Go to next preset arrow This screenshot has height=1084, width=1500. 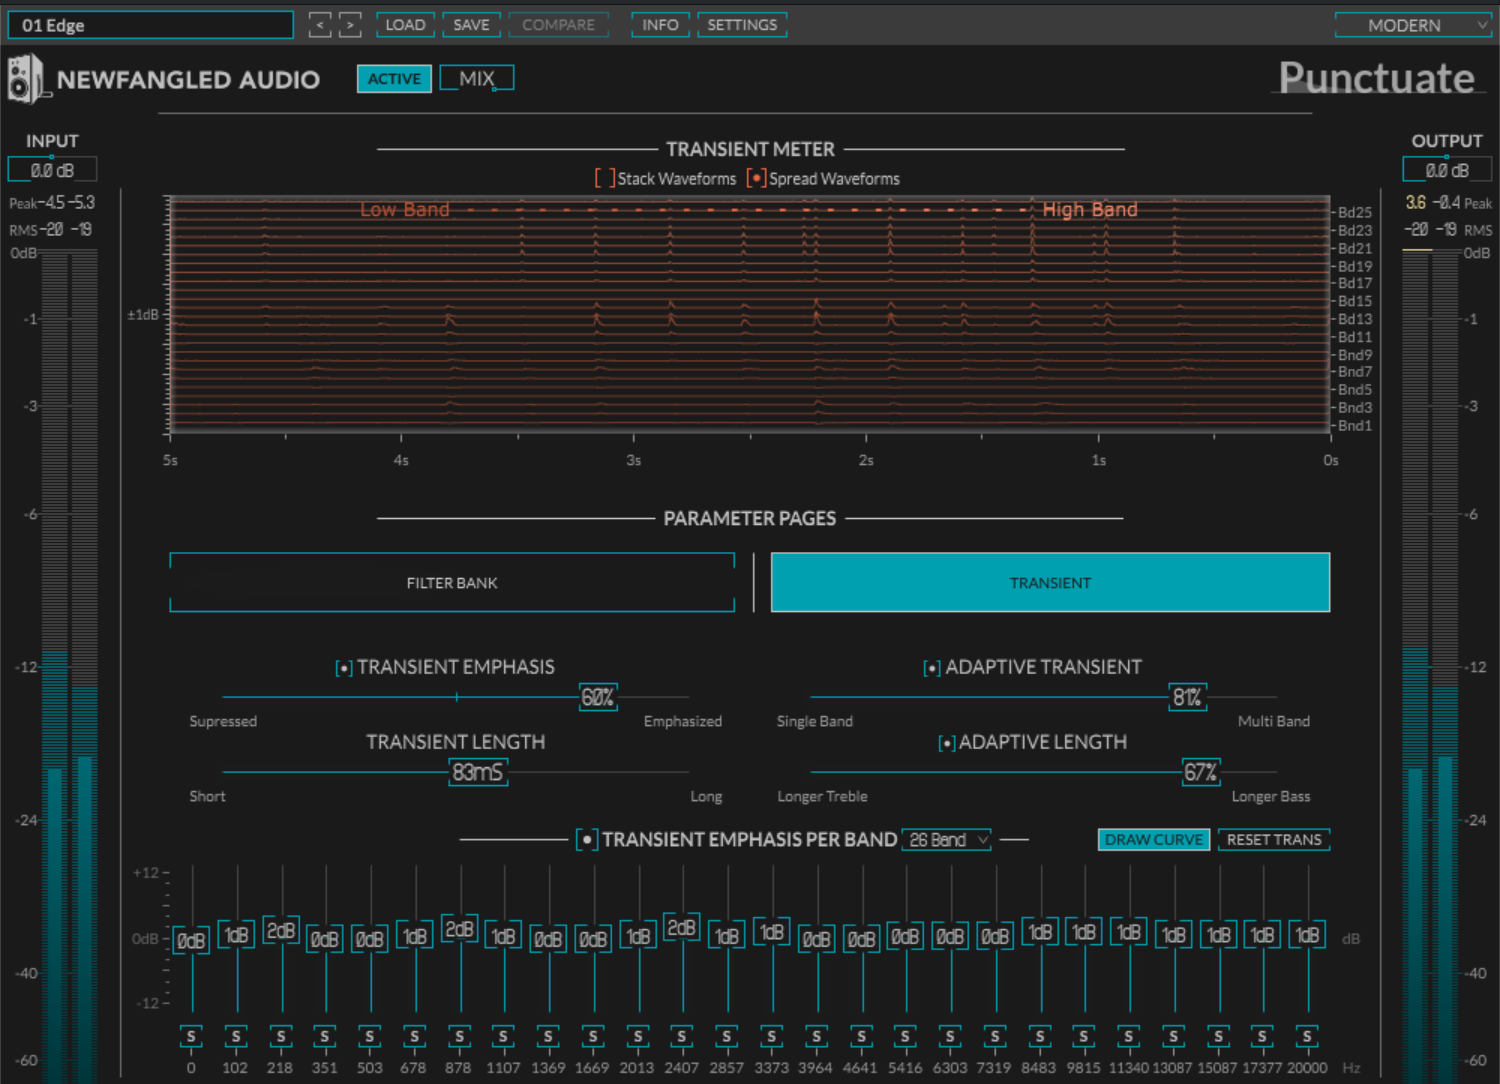pos(350,25)
